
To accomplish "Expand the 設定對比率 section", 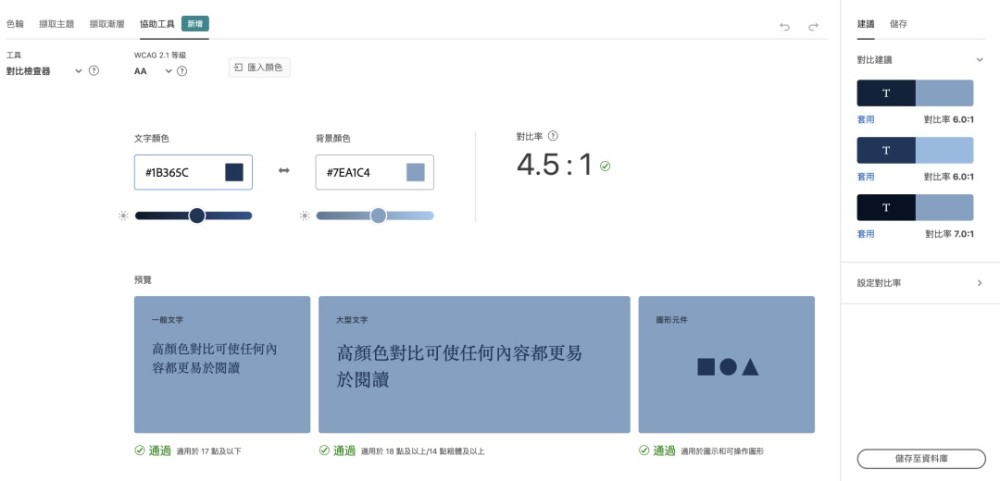I will 979,283.
